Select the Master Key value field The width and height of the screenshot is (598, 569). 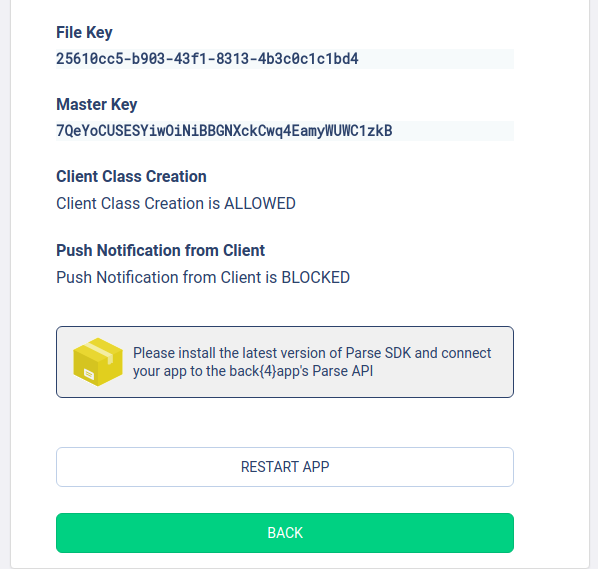pyautogui.click(x=285, y=131)
